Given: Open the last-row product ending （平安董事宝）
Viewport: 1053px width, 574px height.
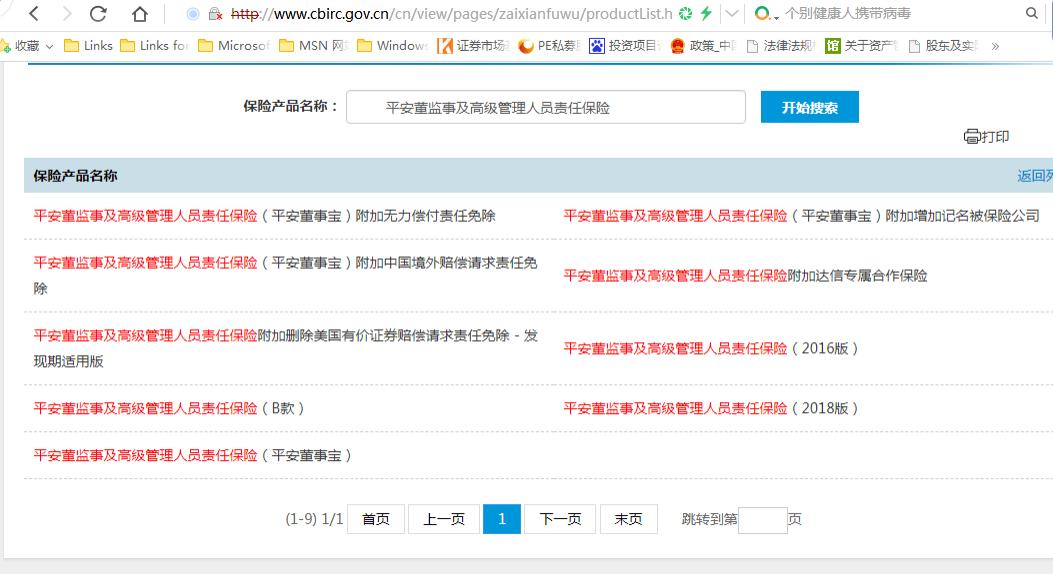Looking at the screenshot, I should (193, 455).
